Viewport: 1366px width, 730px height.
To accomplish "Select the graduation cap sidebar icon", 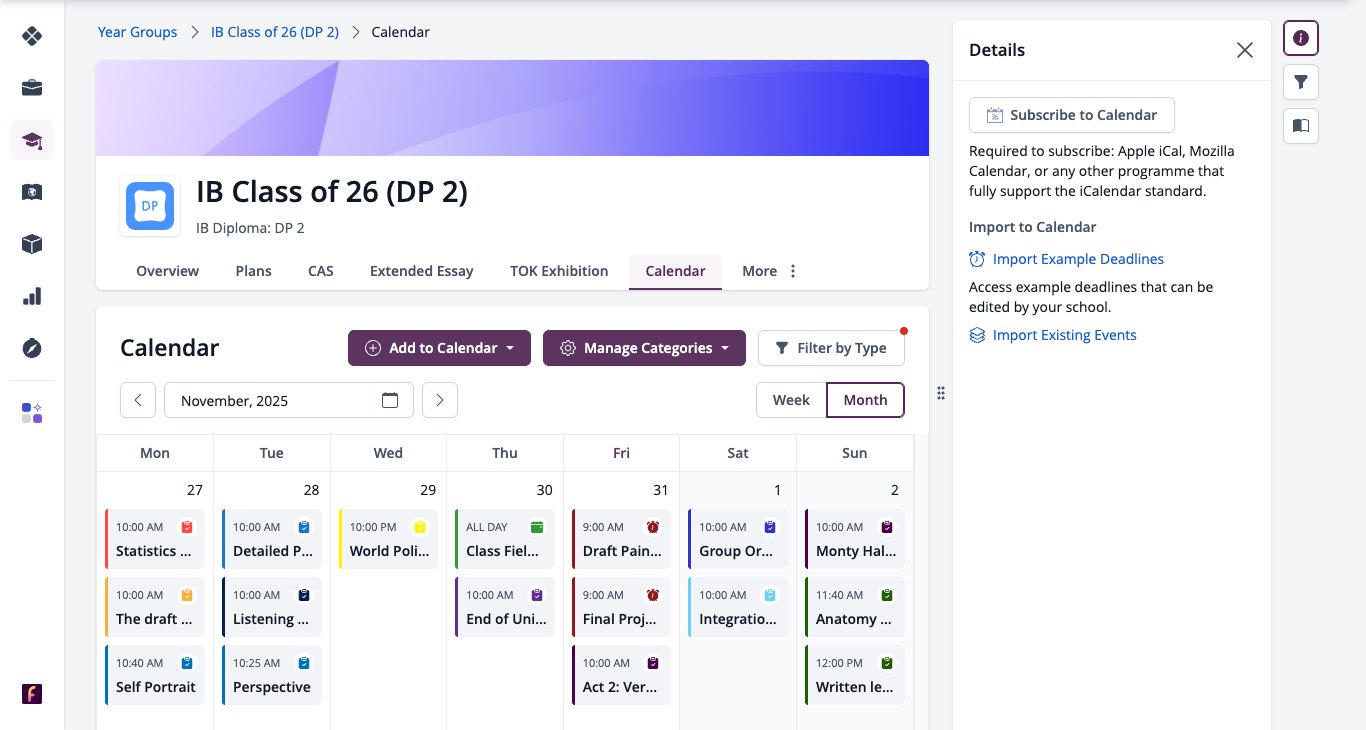I will (x=32, y=140).
